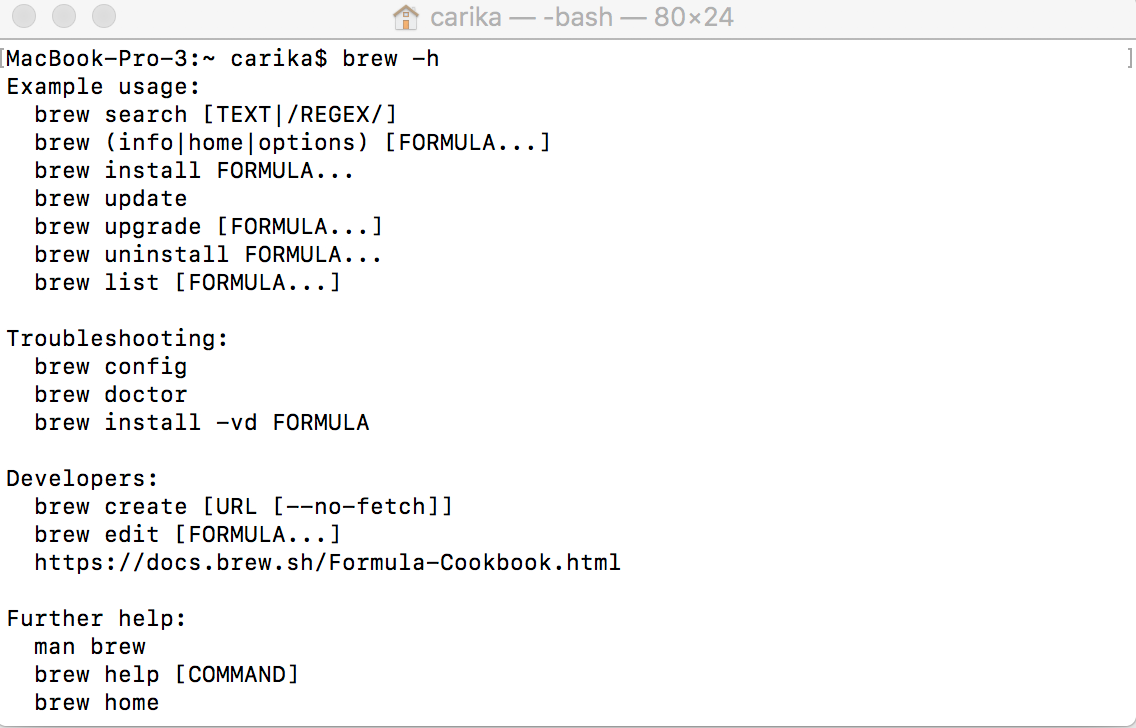Open the Formula-Cookbook.html documentation link
1136x728 pixels.
click(326, 562)
